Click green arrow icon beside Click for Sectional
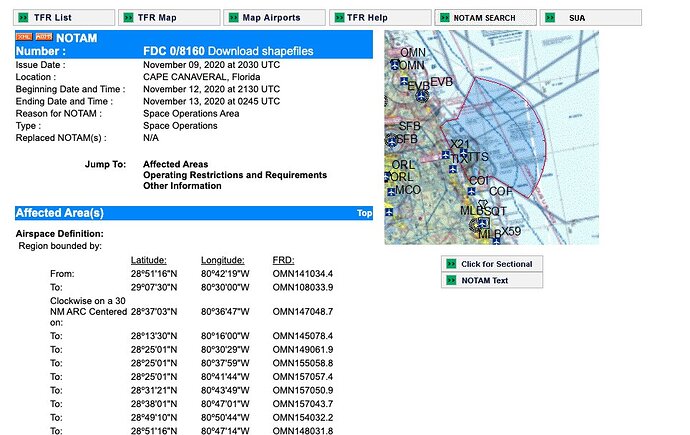Viewport: 690px width, 435px height. [x=451, y=264]
